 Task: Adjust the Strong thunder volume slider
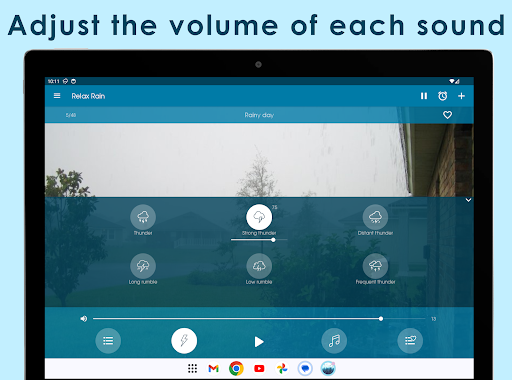[x=259, y=240]
